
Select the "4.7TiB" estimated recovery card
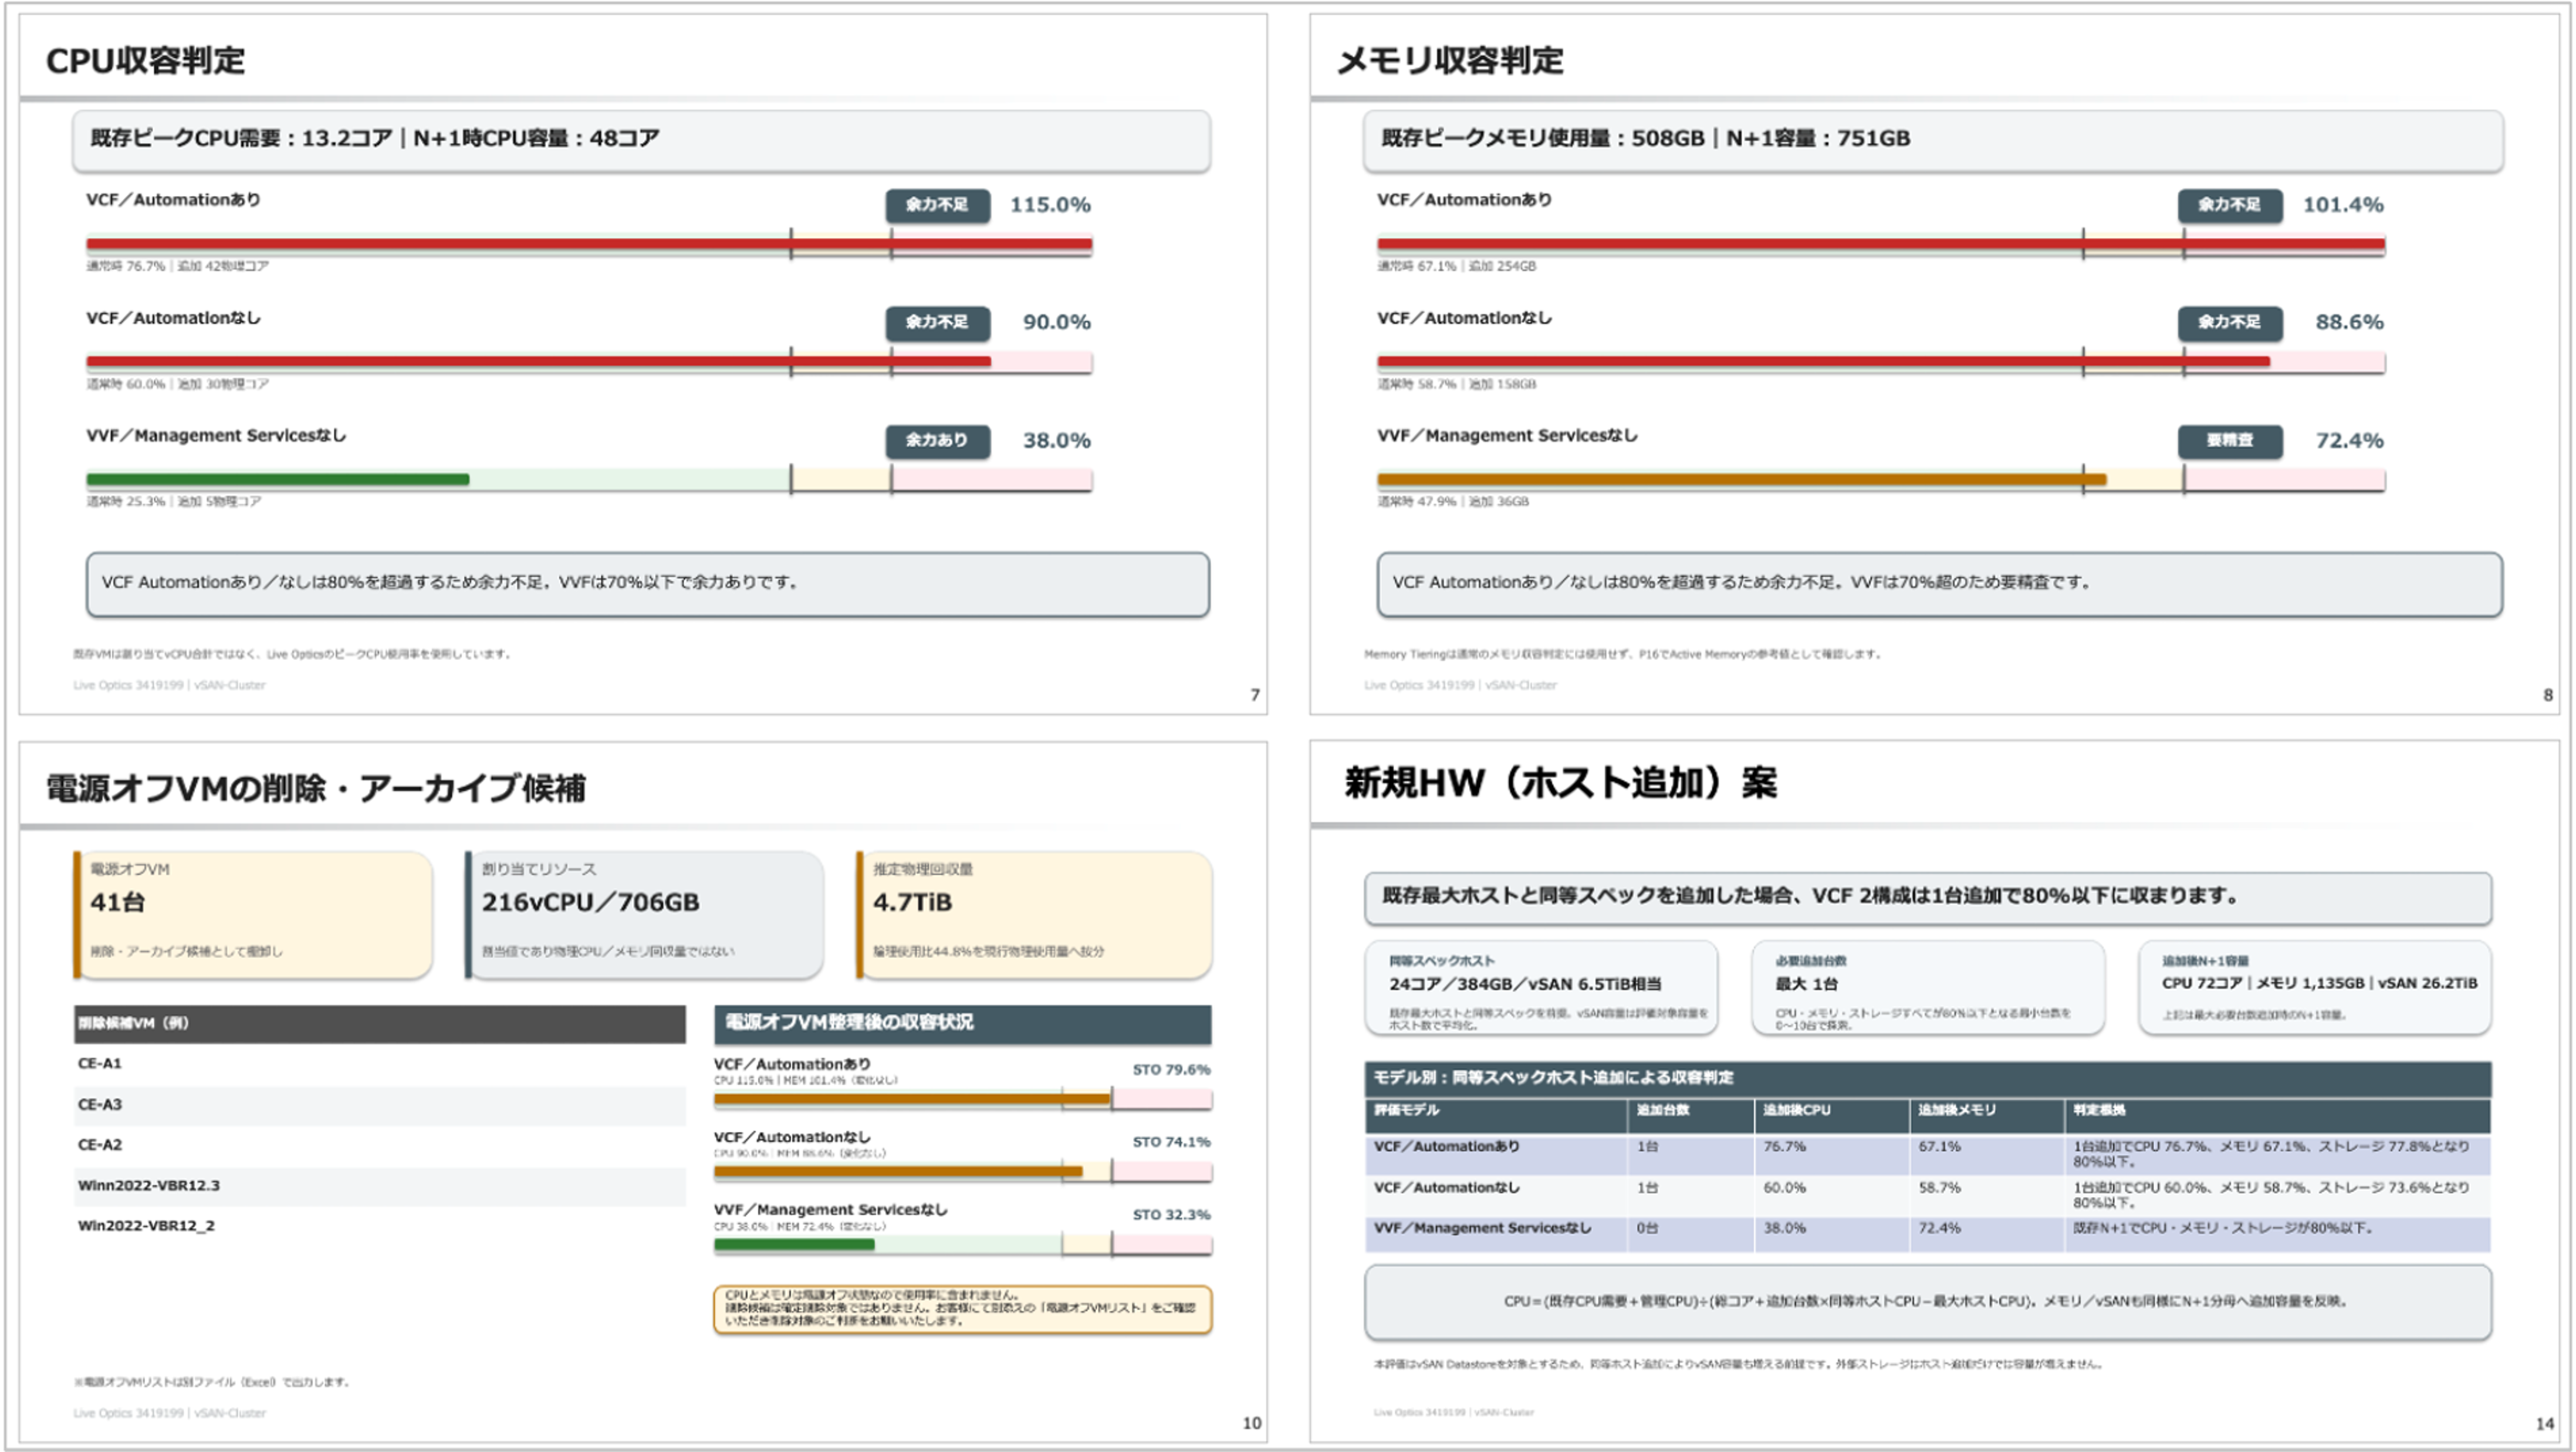click(x=1034, y=914)
